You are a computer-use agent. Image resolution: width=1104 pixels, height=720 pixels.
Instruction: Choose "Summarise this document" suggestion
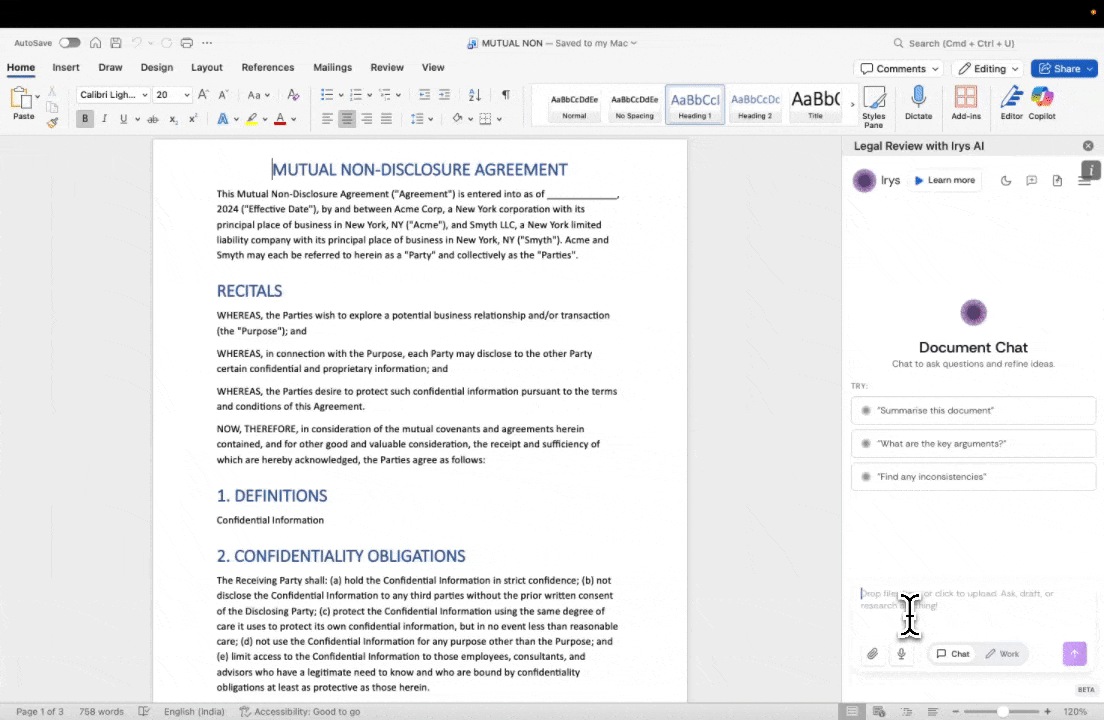pos(973,410)
